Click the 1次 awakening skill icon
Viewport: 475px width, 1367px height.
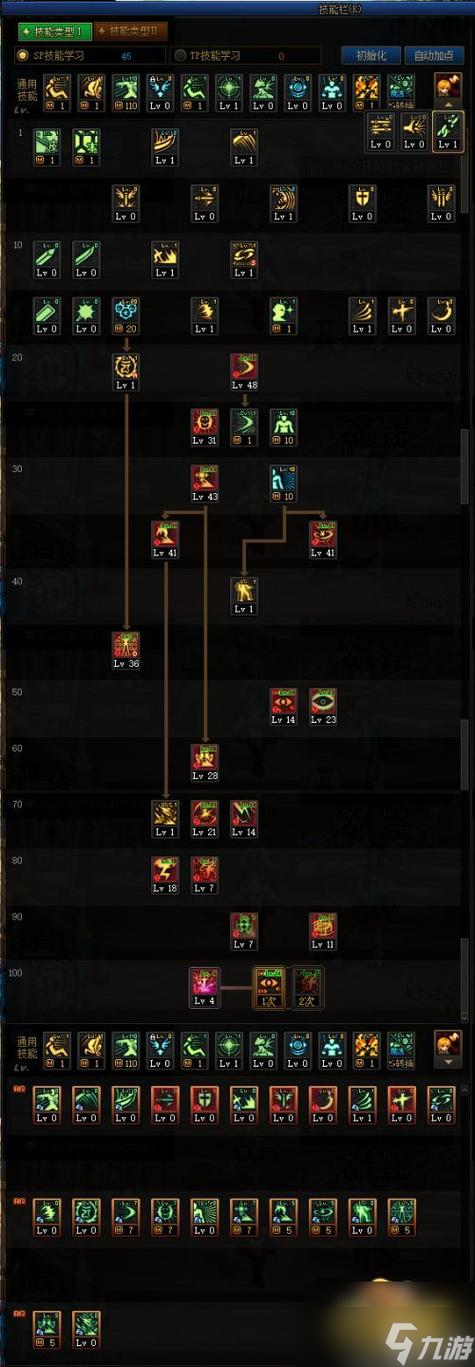point(268,987)
